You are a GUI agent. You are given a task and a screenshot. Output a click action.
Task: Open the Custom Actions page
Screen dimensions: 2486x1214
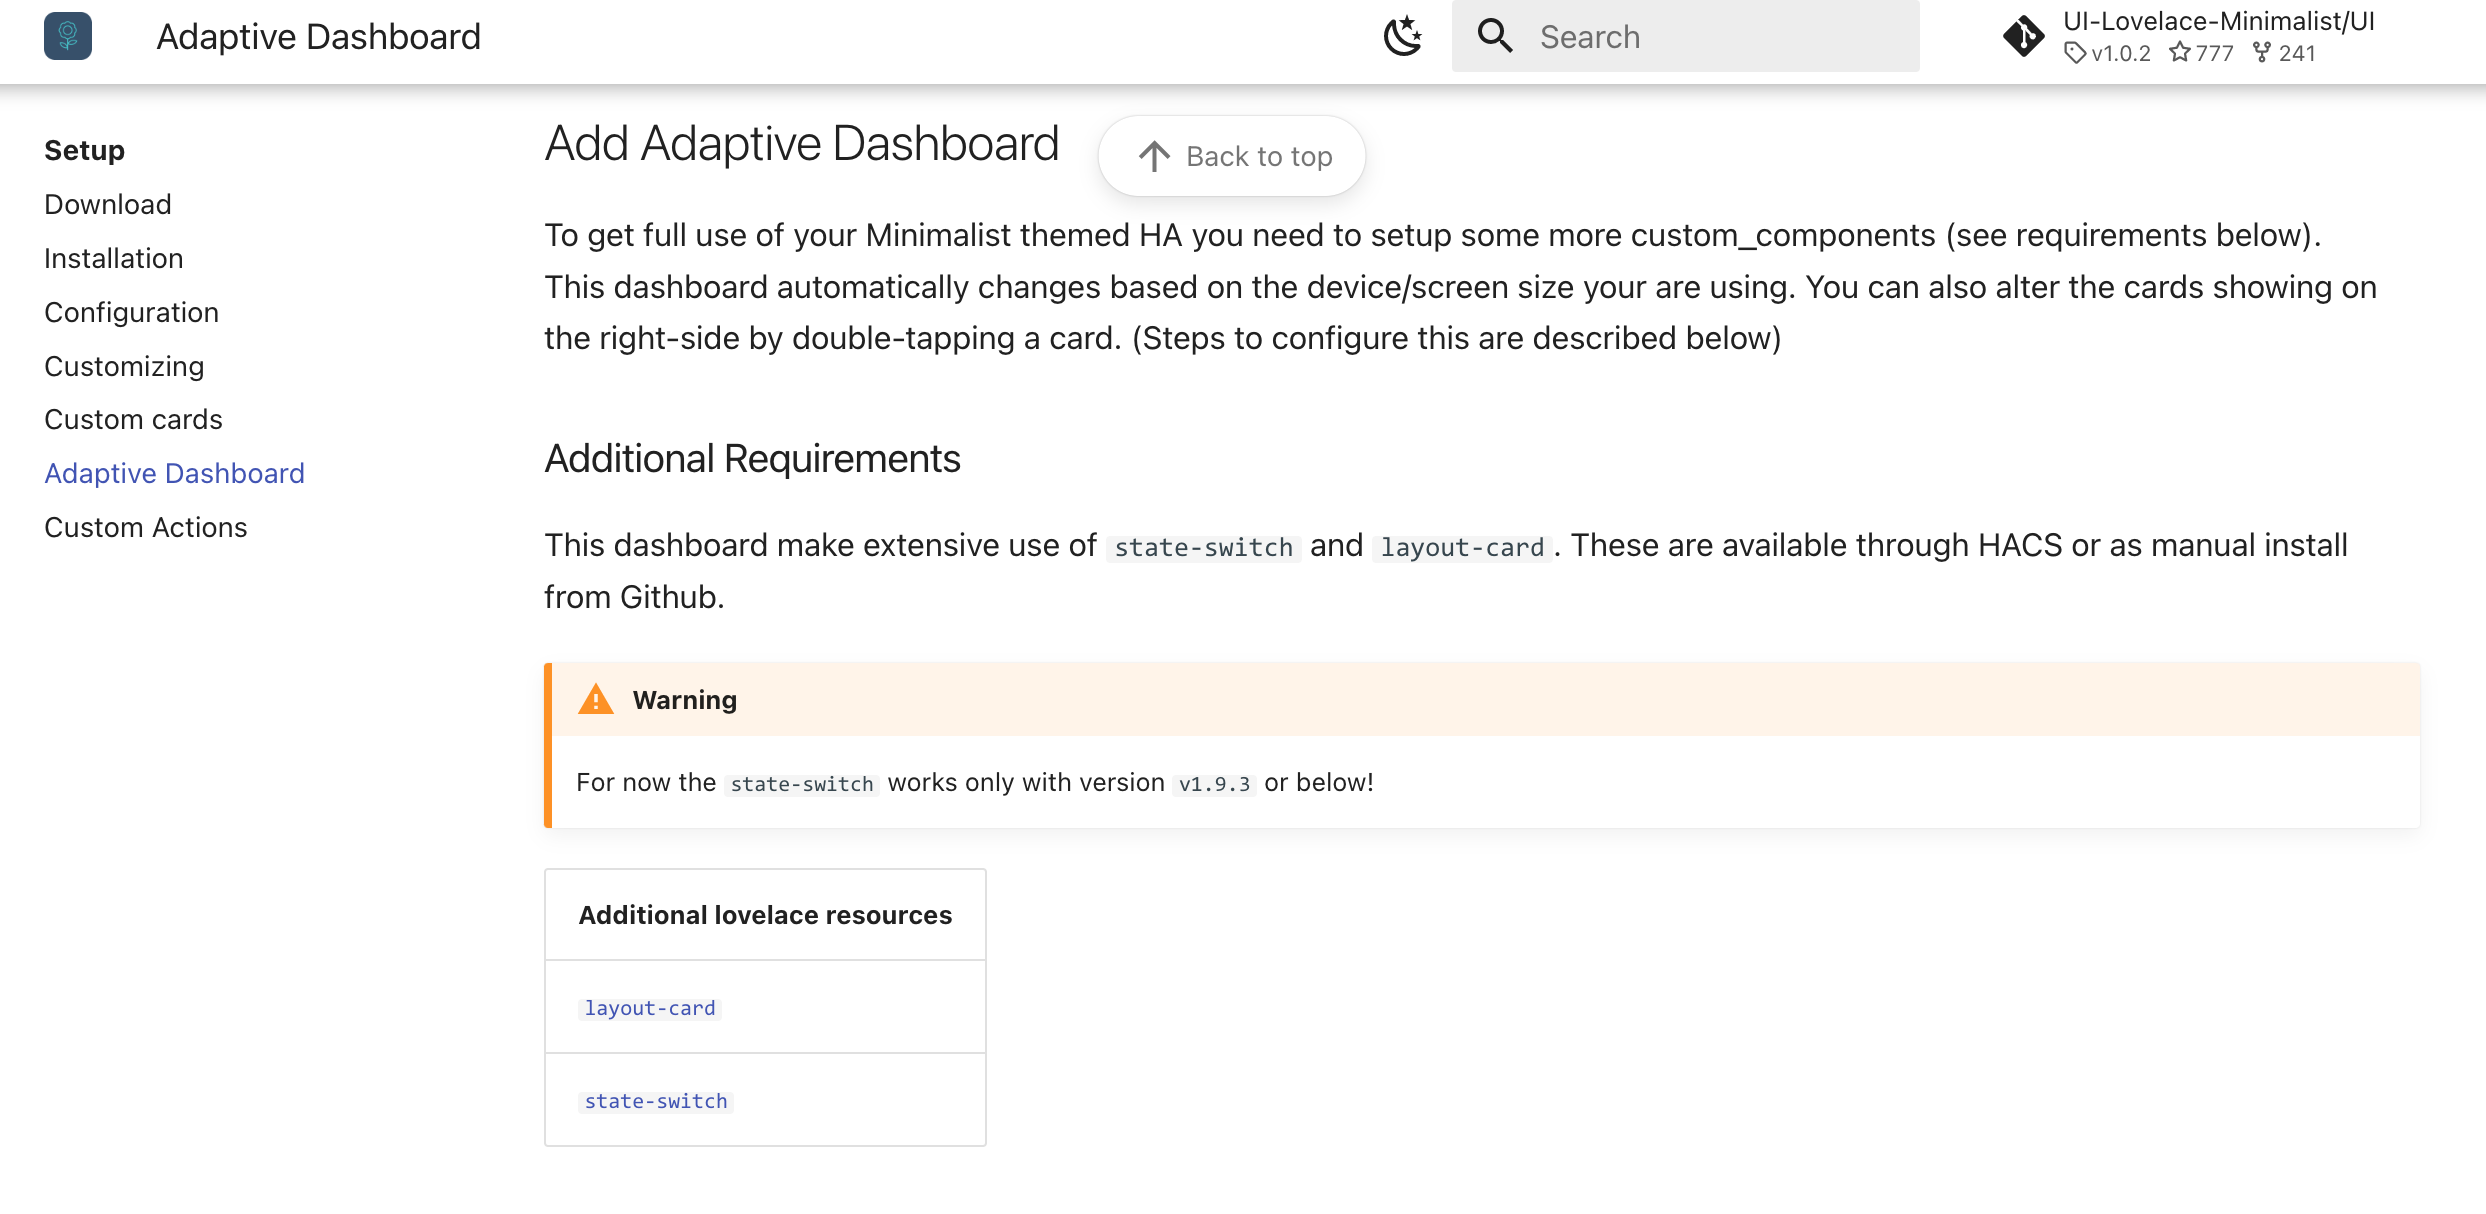[x=145, y=527]
